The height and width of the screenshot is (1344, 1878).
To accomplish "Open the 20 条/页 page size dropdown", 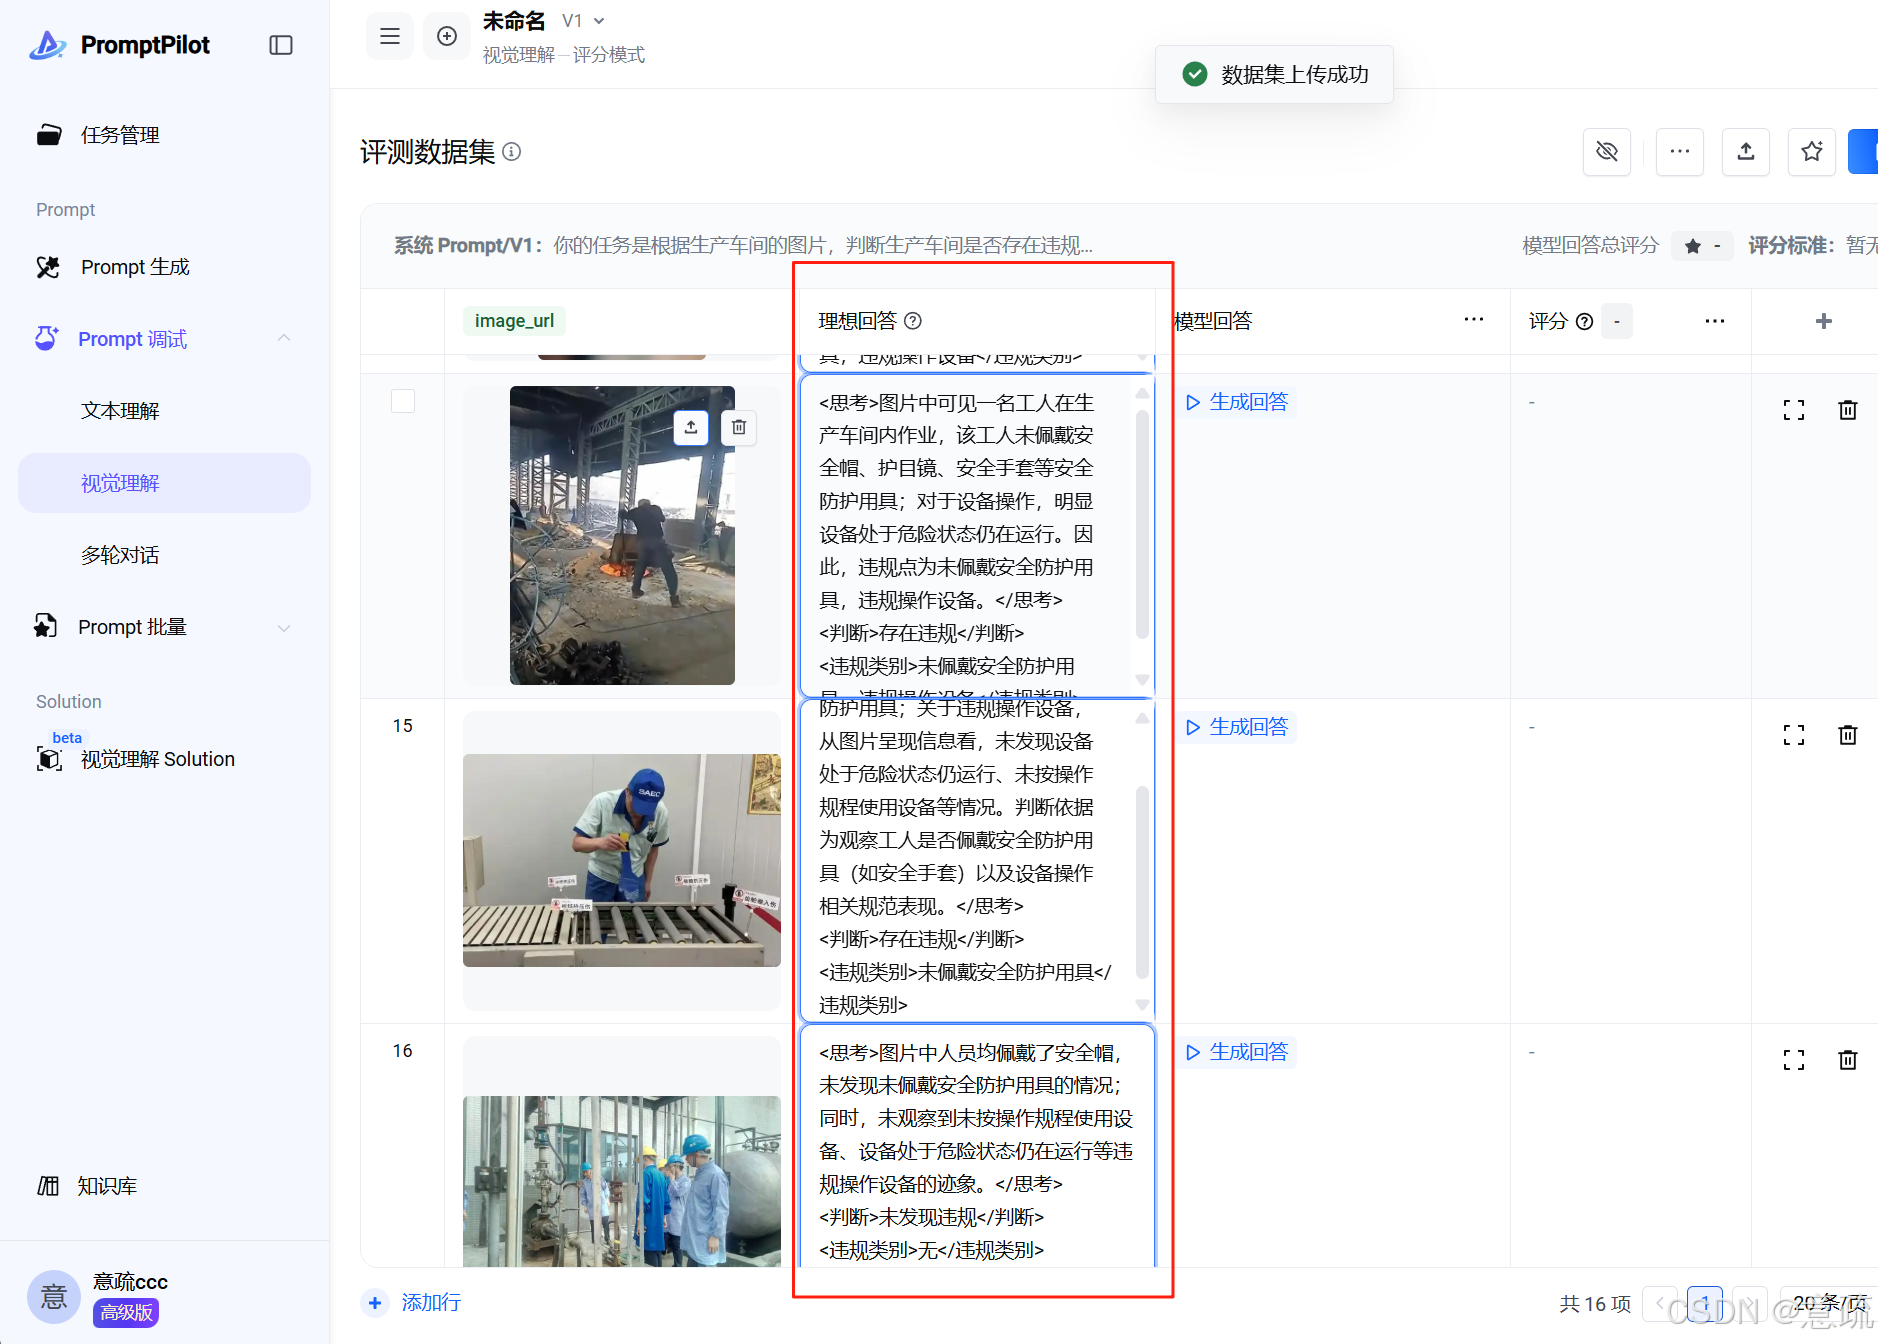I will click(1831, 1303).
